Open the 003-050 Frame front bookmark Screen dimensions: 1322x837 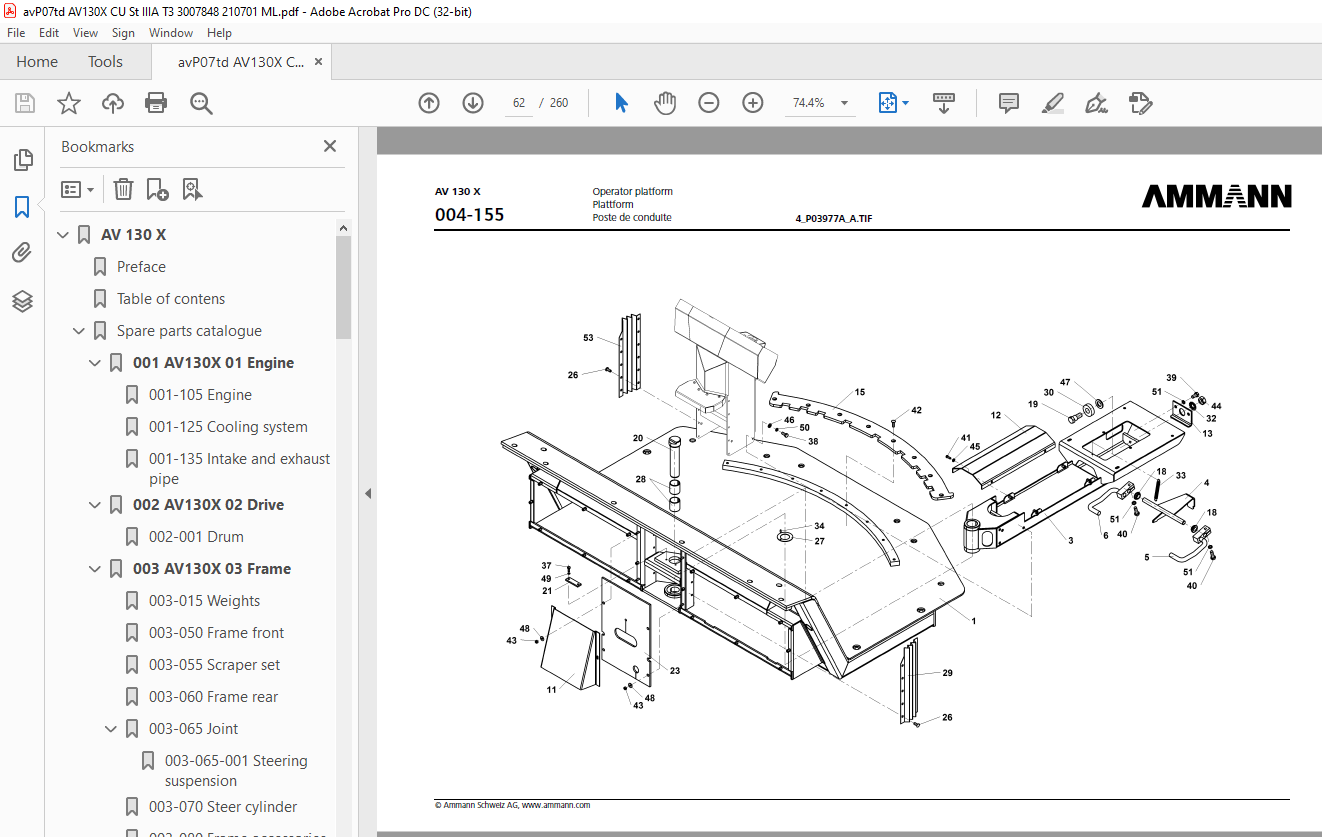[216, 633]
